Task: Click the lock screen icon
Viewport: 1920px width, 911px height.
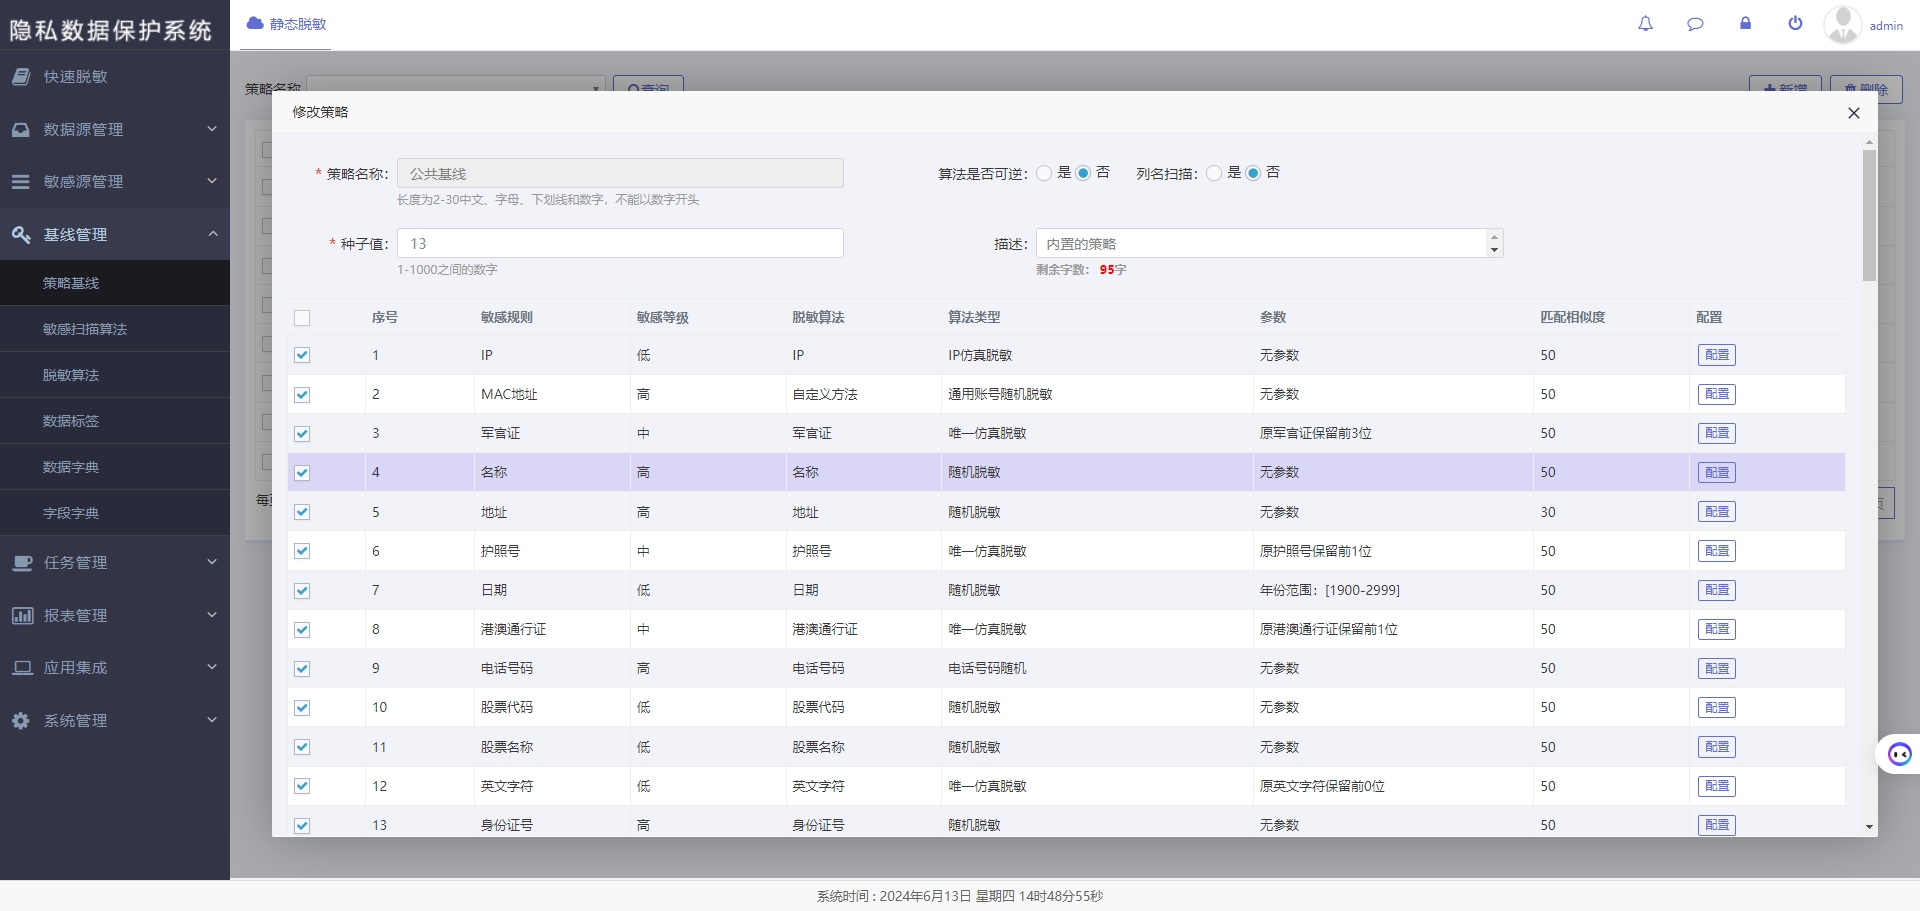Action: coord(1745,23)
